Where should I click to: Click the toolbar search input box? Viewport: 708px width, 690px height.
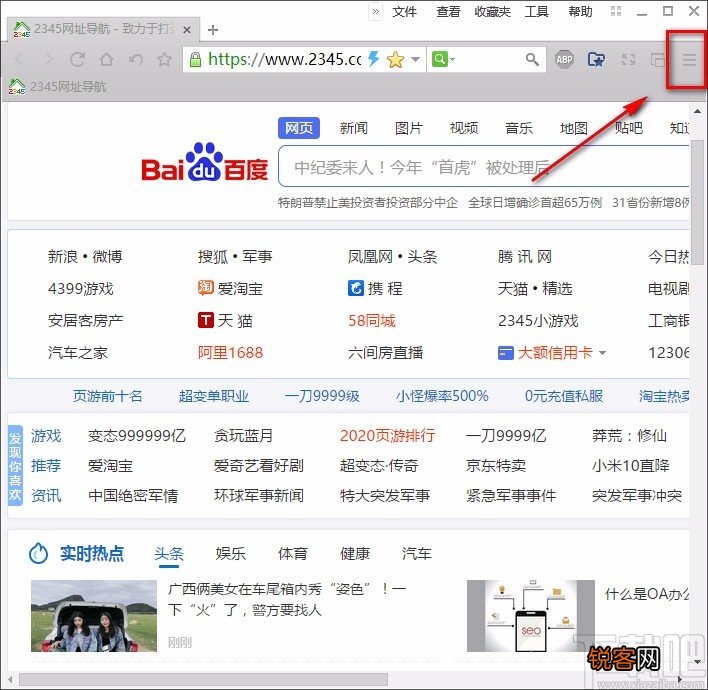click(490, 59)
